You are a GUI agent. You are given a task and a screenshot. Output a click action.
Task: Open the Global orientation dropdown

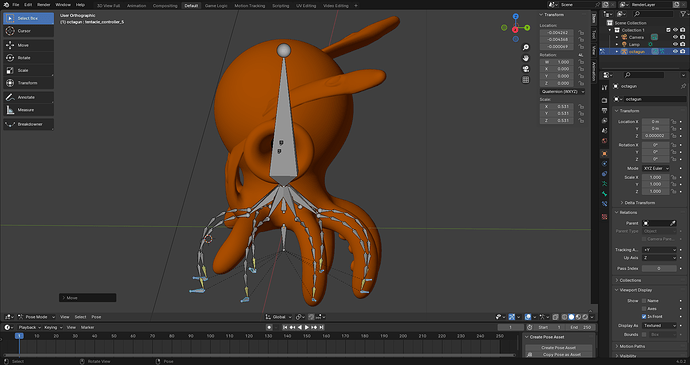[x=278, y=317]
